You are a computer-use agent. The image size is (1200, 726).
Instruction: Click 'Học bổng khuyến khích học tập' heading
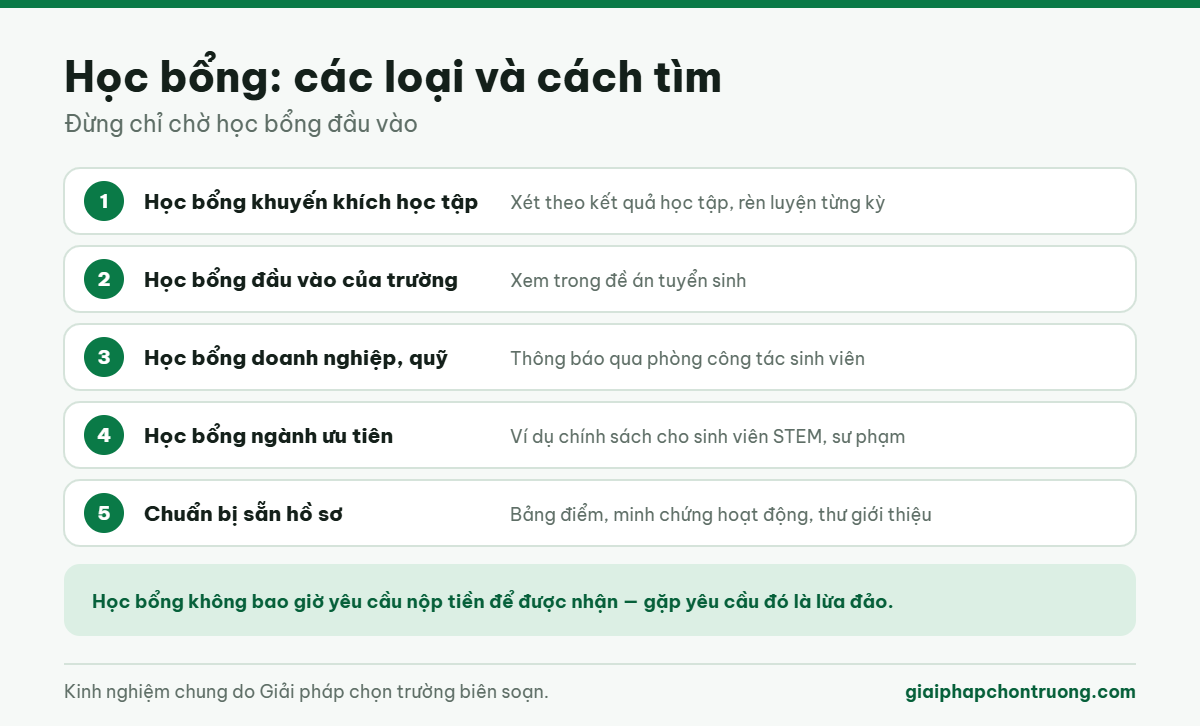click(x=311, y=202)
